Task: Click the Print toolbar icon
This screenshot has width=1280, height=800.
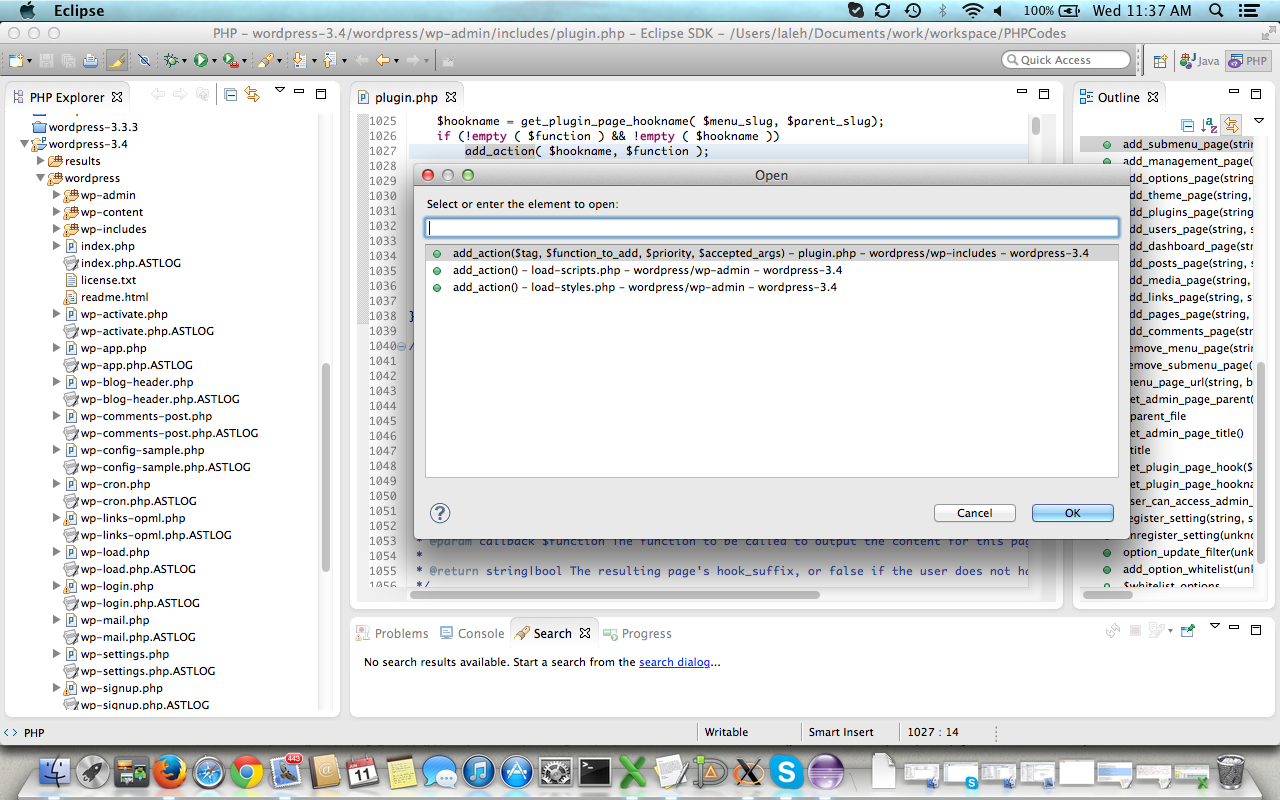Action: tap(90, 61)
